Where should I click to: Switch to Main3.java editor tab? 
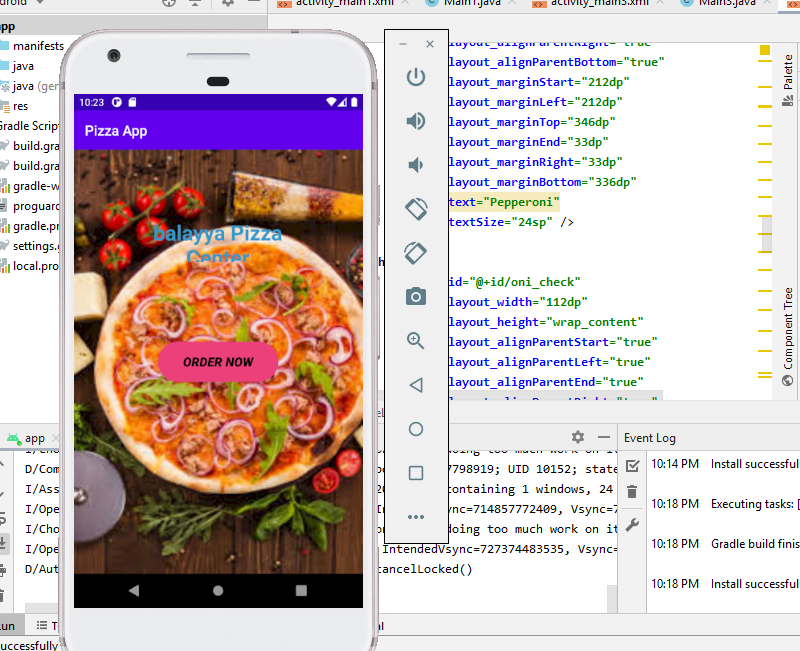pos(727,3)
